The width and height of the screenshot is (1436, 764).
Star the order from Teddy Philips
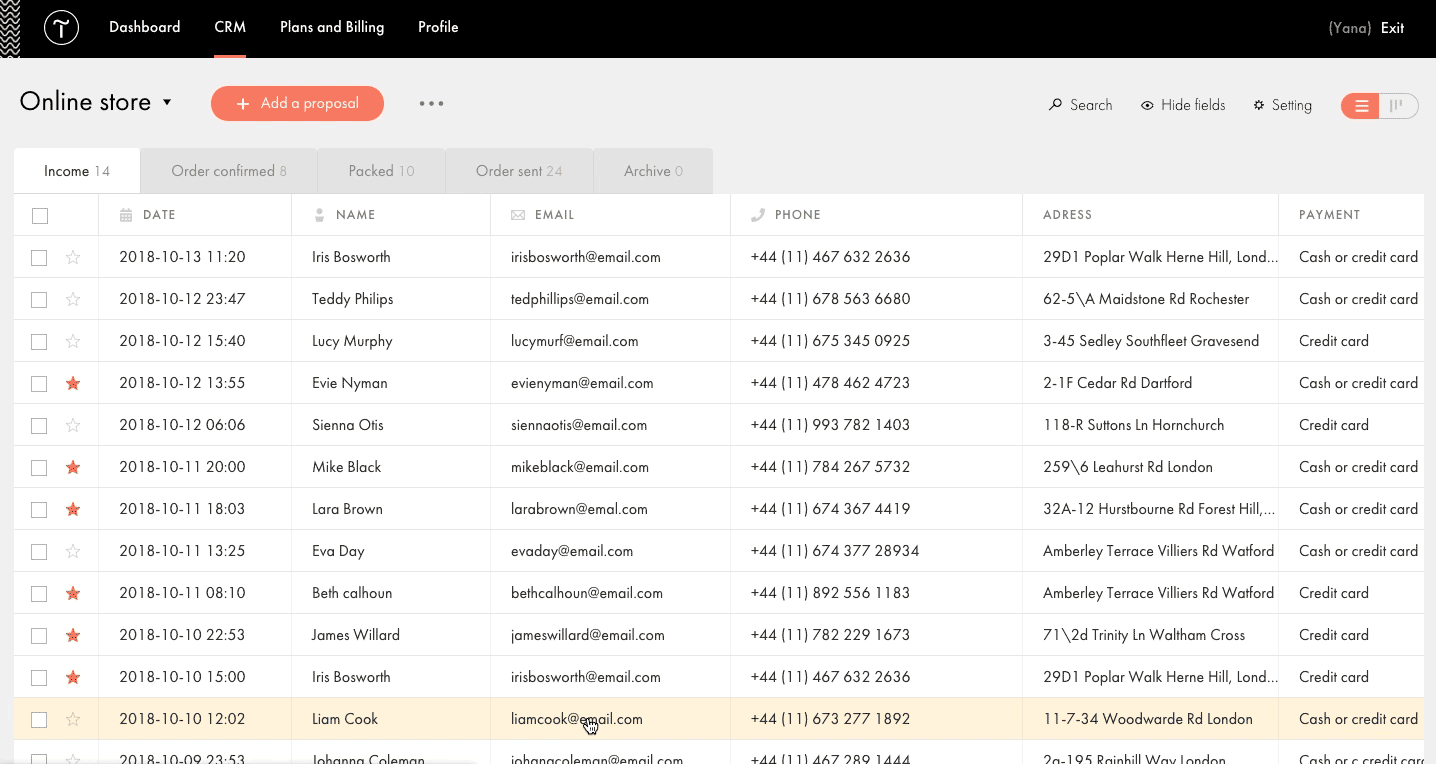72,298
